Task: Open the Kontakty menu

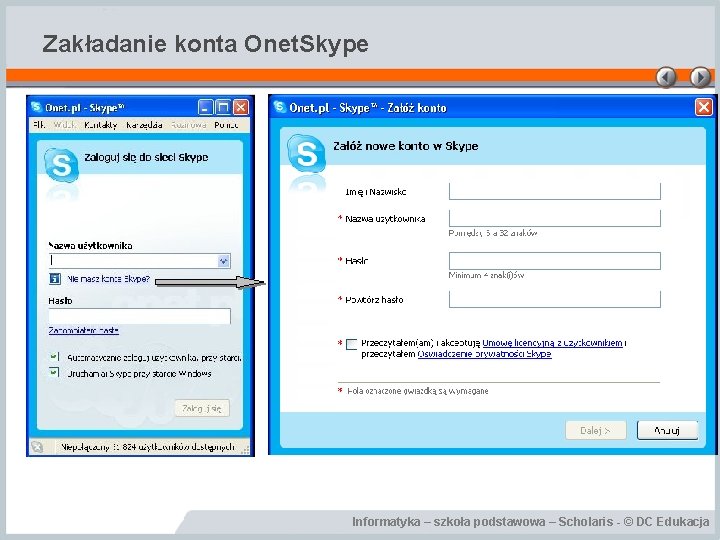Action: [101, 124]
